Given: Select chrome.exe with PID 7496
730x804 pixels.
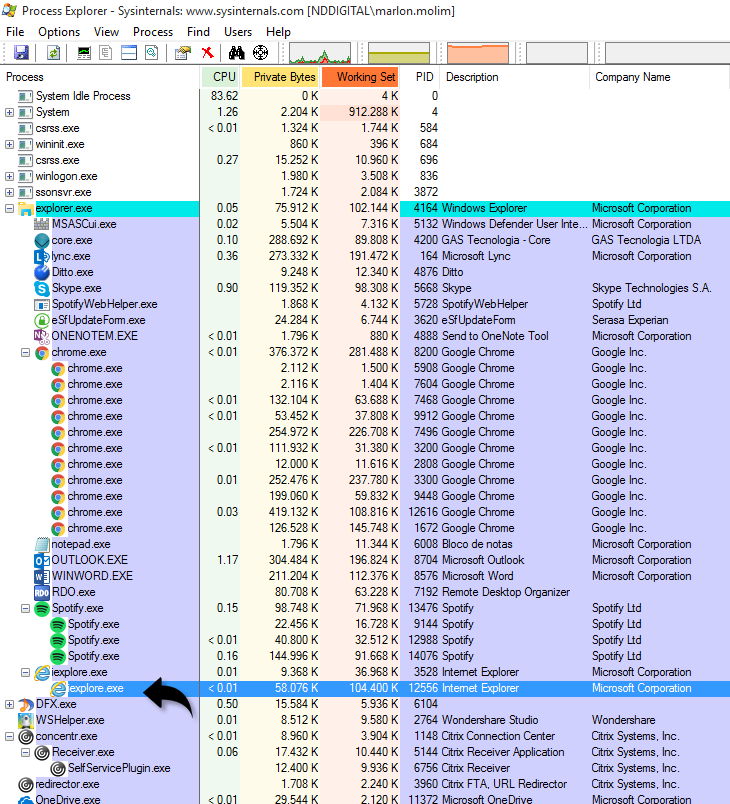Looking at the screenshot, I should point(365,432).
